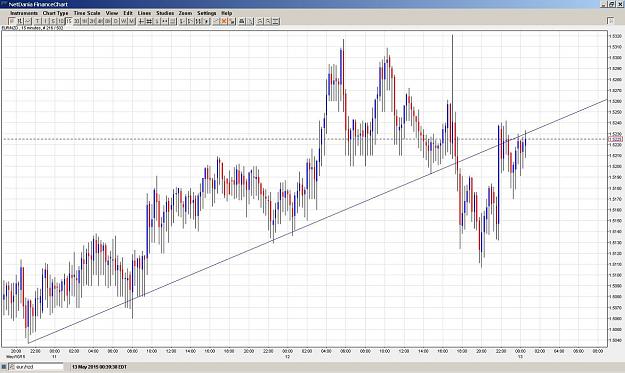Viewport: 625px width, 373px height.
Task: Click the EUR/NZD 15 minutes chart title text
Action: pyautogui.click(x=33, y=28)
